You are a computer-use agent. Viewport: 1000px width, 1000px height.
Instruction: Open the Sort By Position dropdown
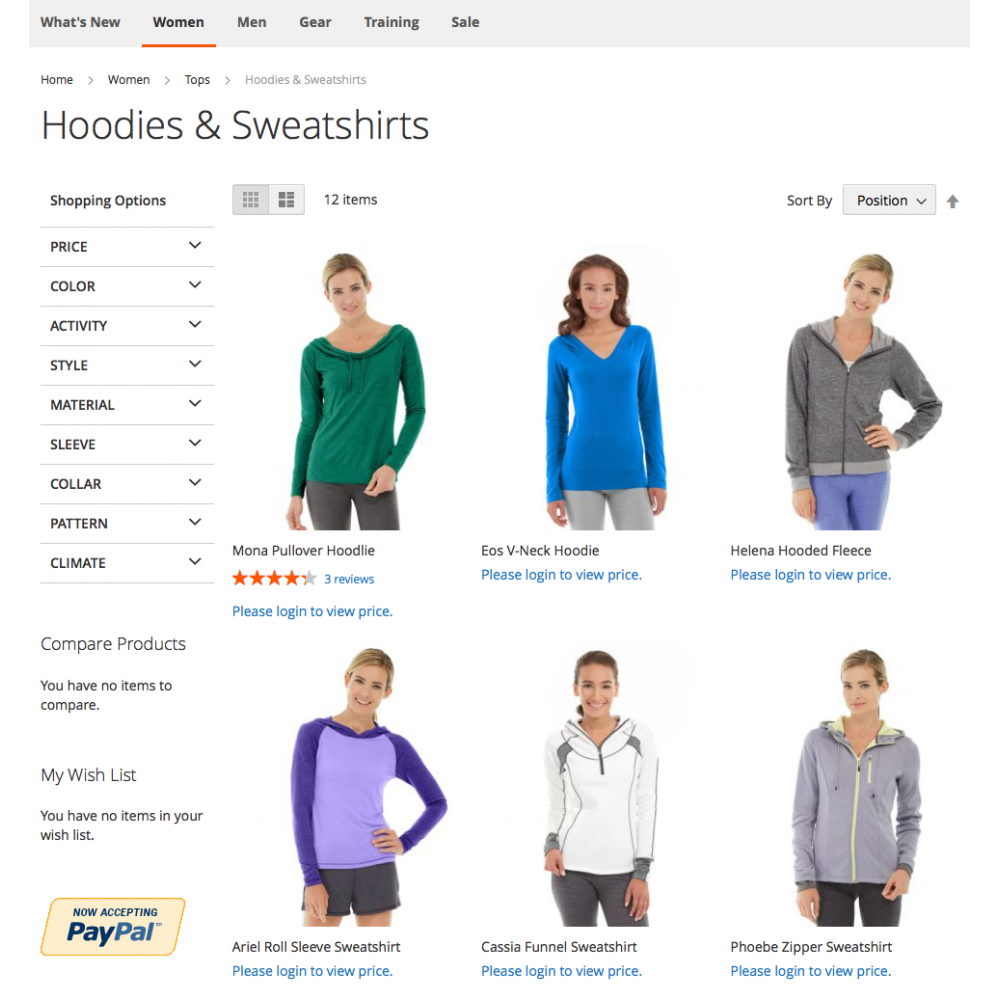889,200
